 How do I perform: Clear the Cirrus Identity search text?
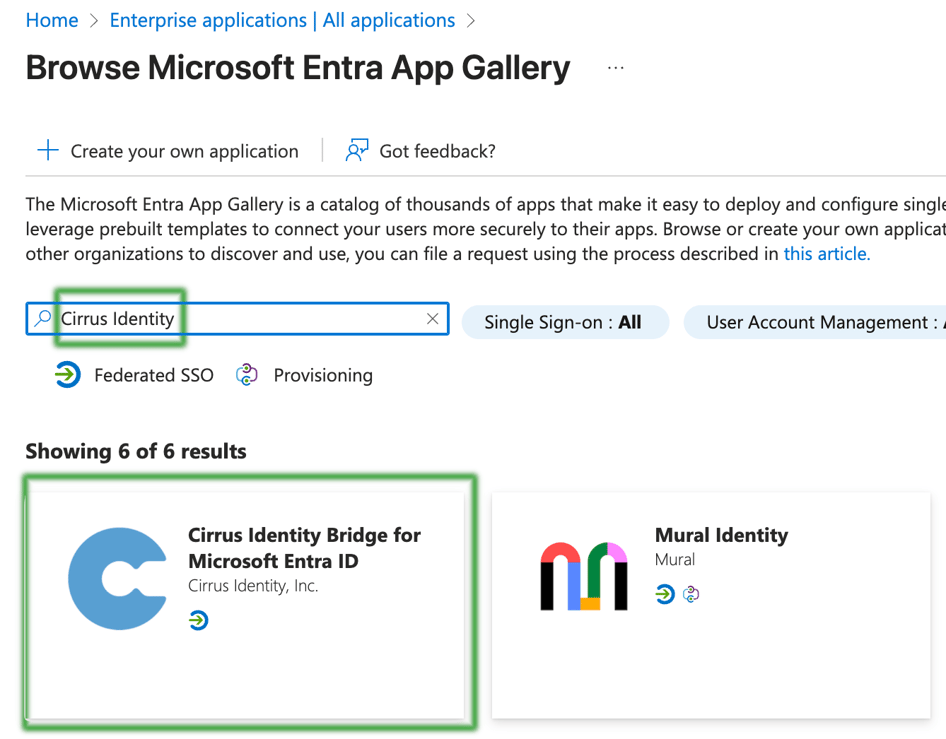point(432,319)
